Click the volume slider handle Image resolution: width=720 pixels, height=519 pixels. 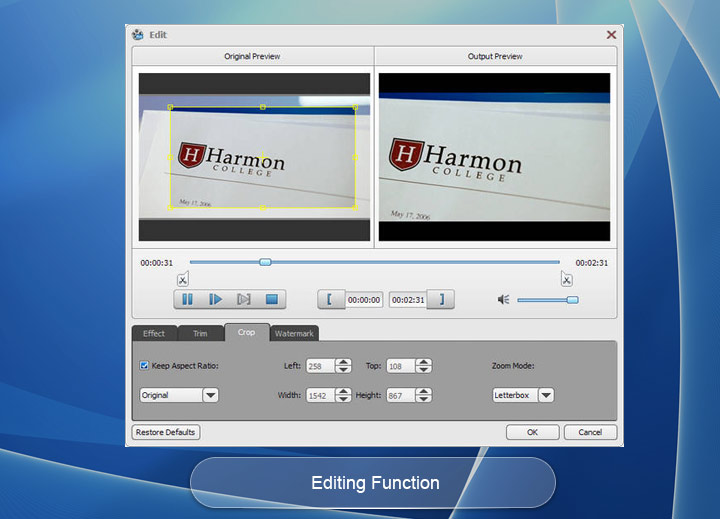[572, 300]
